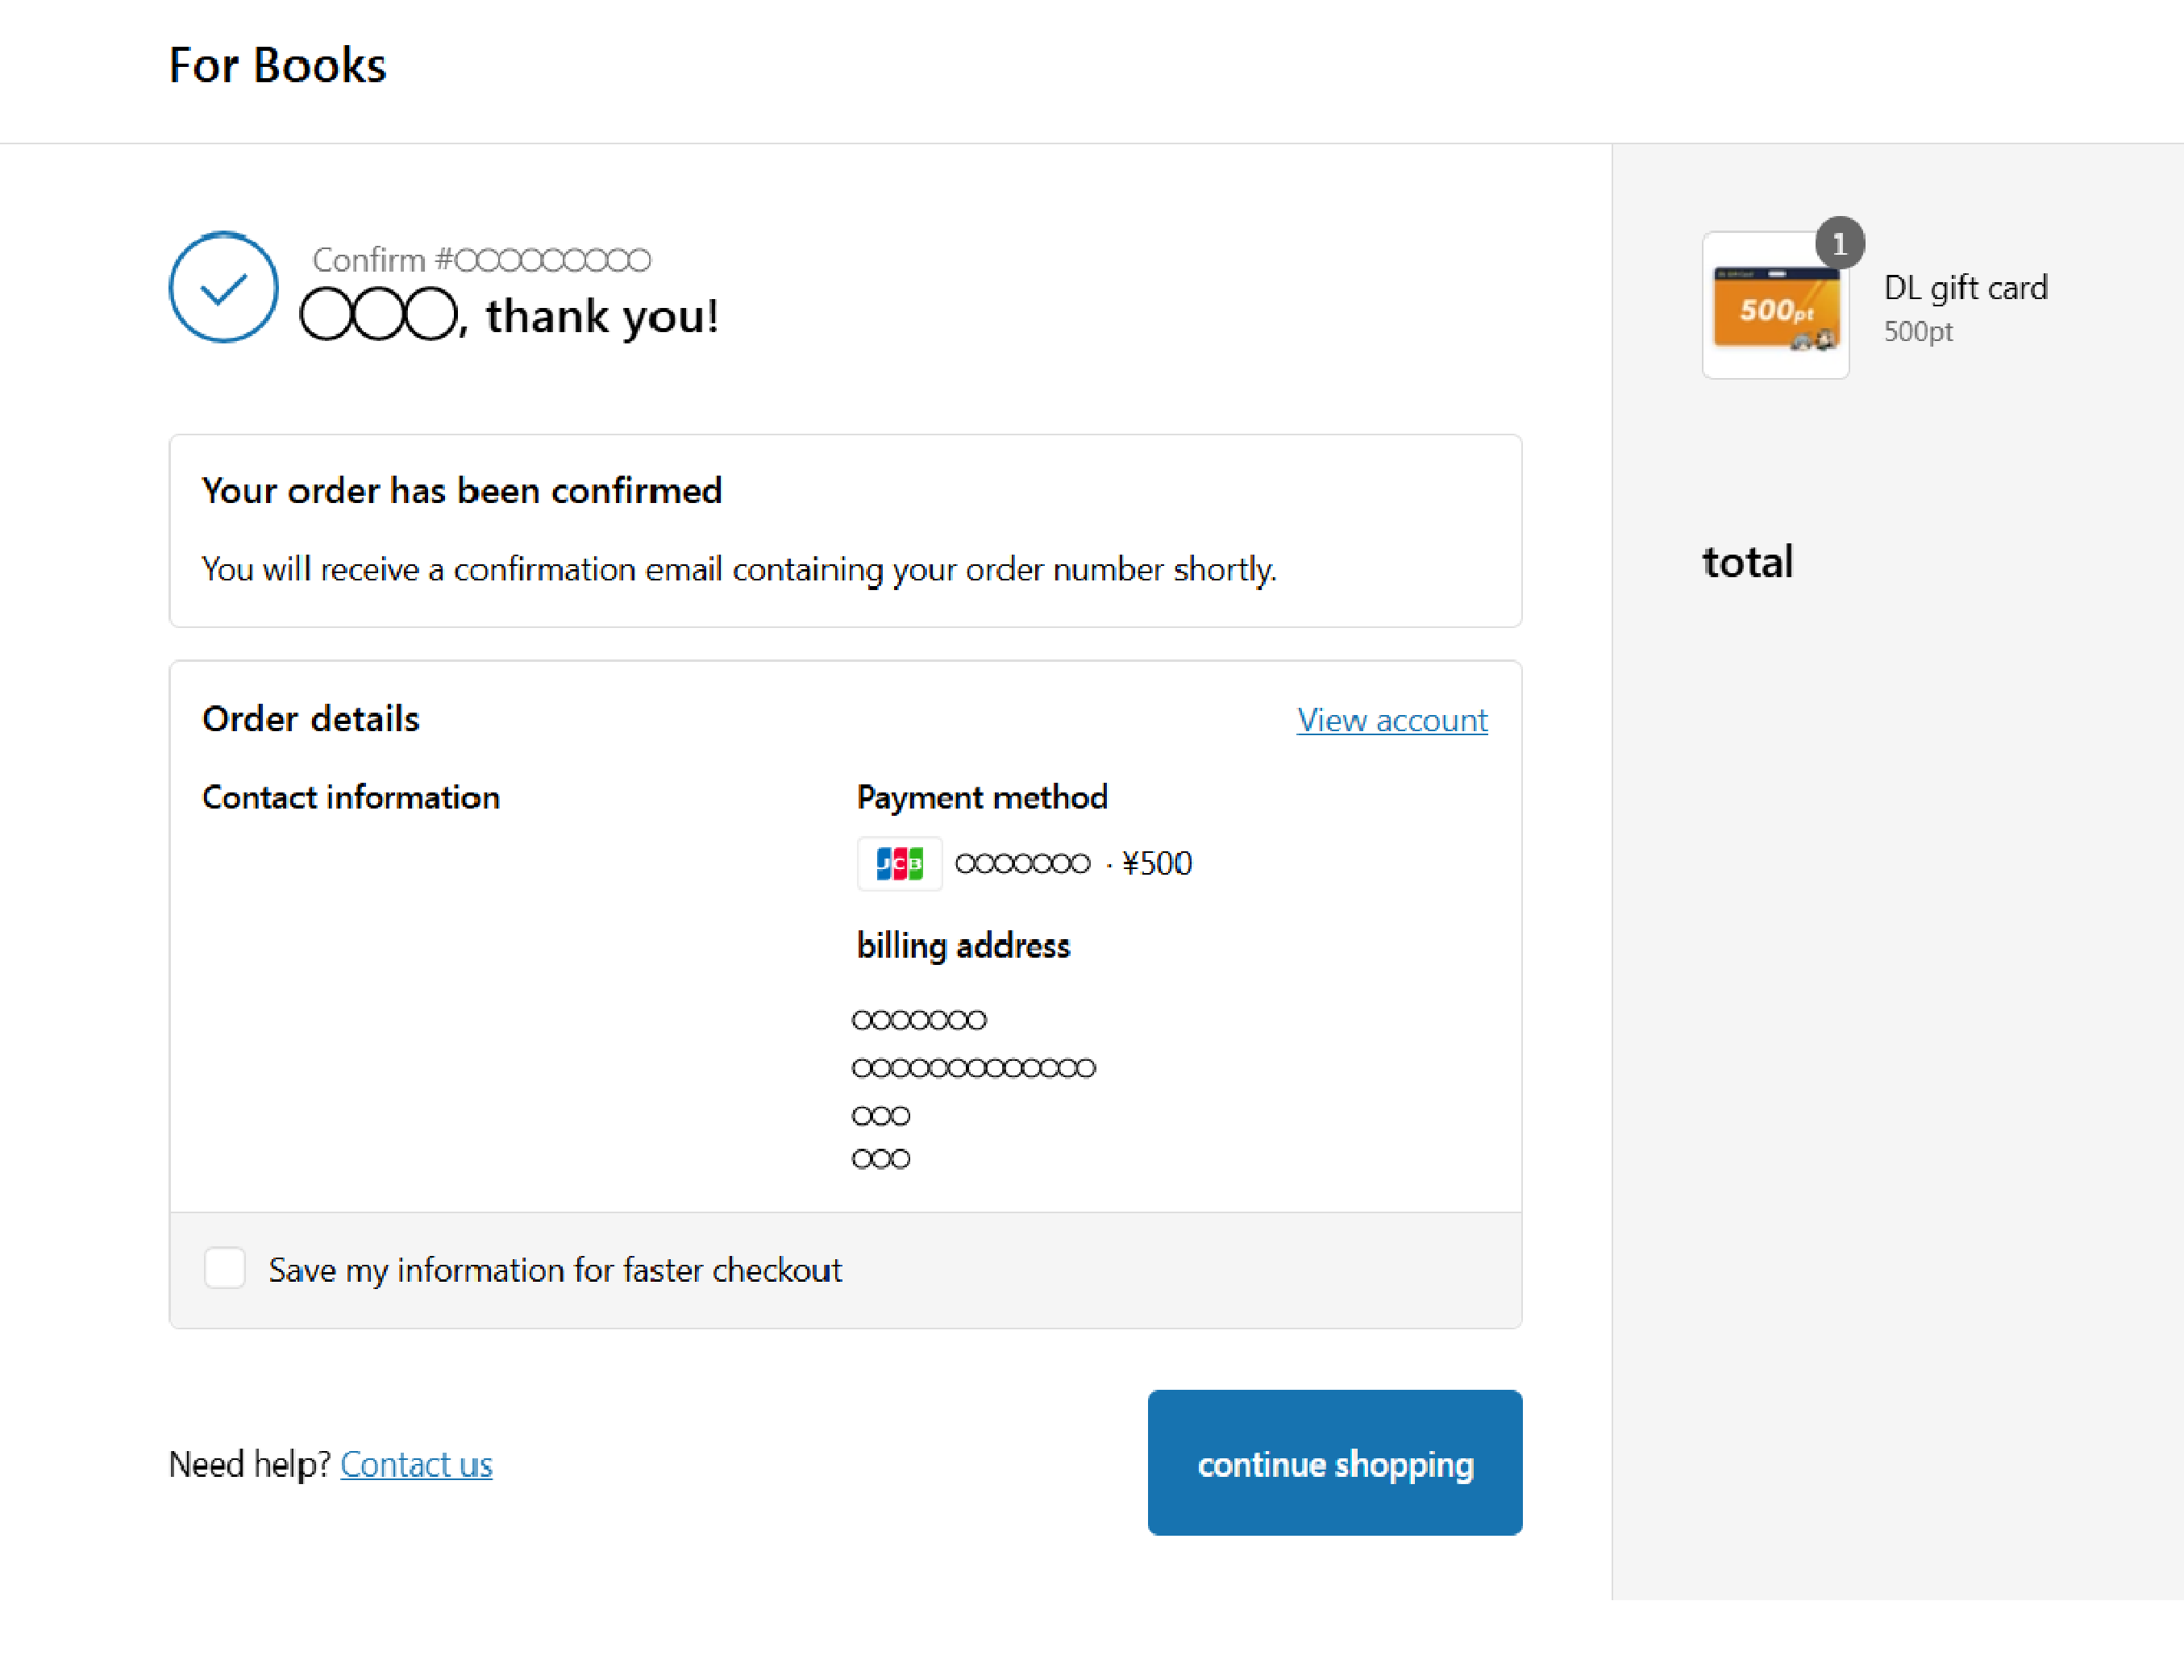Click the JCB payment card icon
Viewport: 2184px width, 1680px height.
(x=899, y=863)
